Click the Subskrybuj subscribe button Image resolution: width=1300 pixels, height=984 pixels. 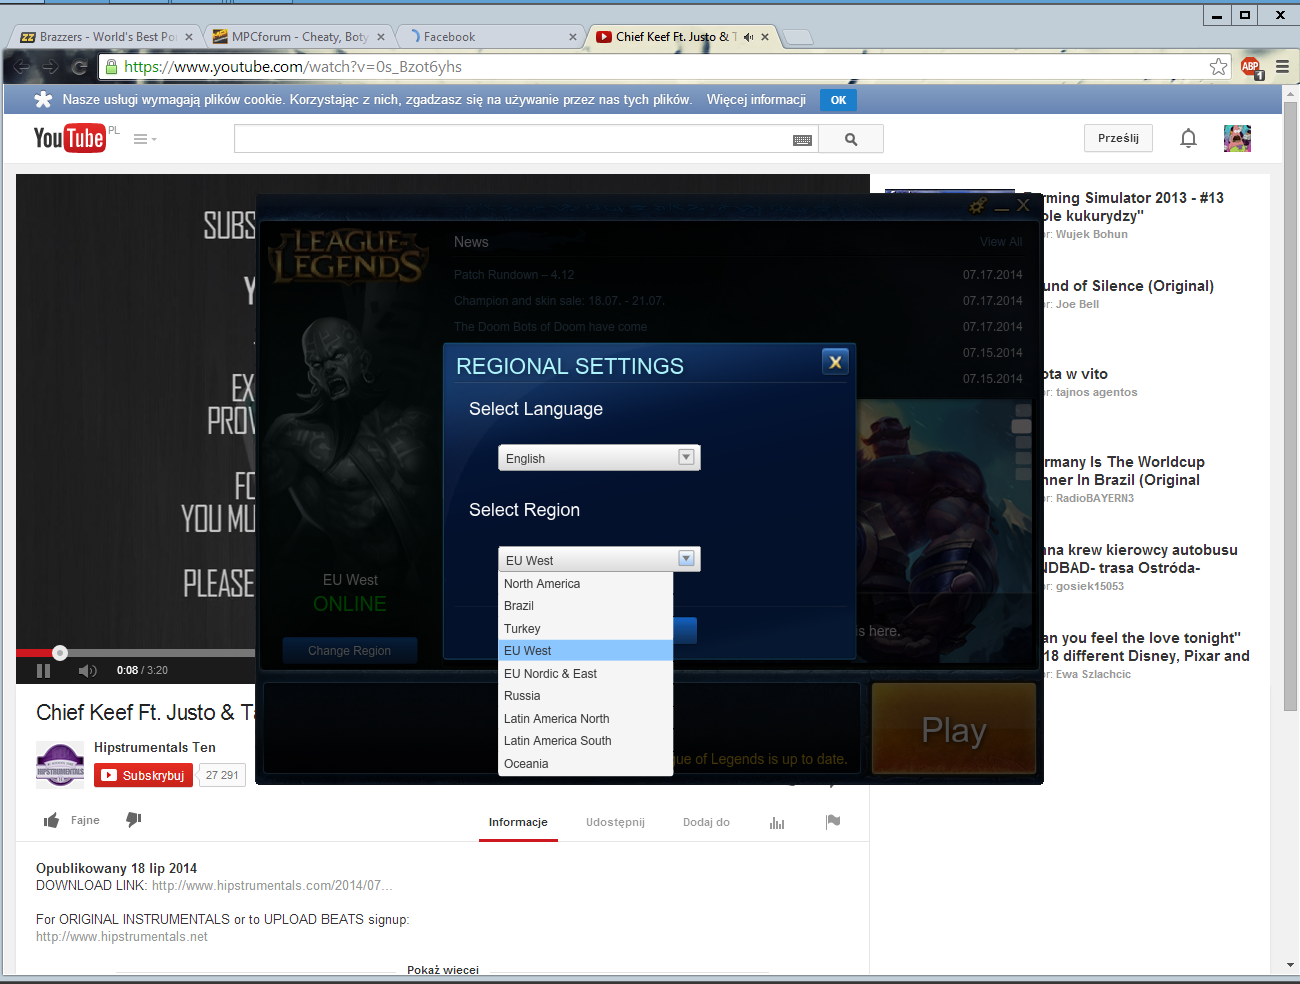(143, 775)
